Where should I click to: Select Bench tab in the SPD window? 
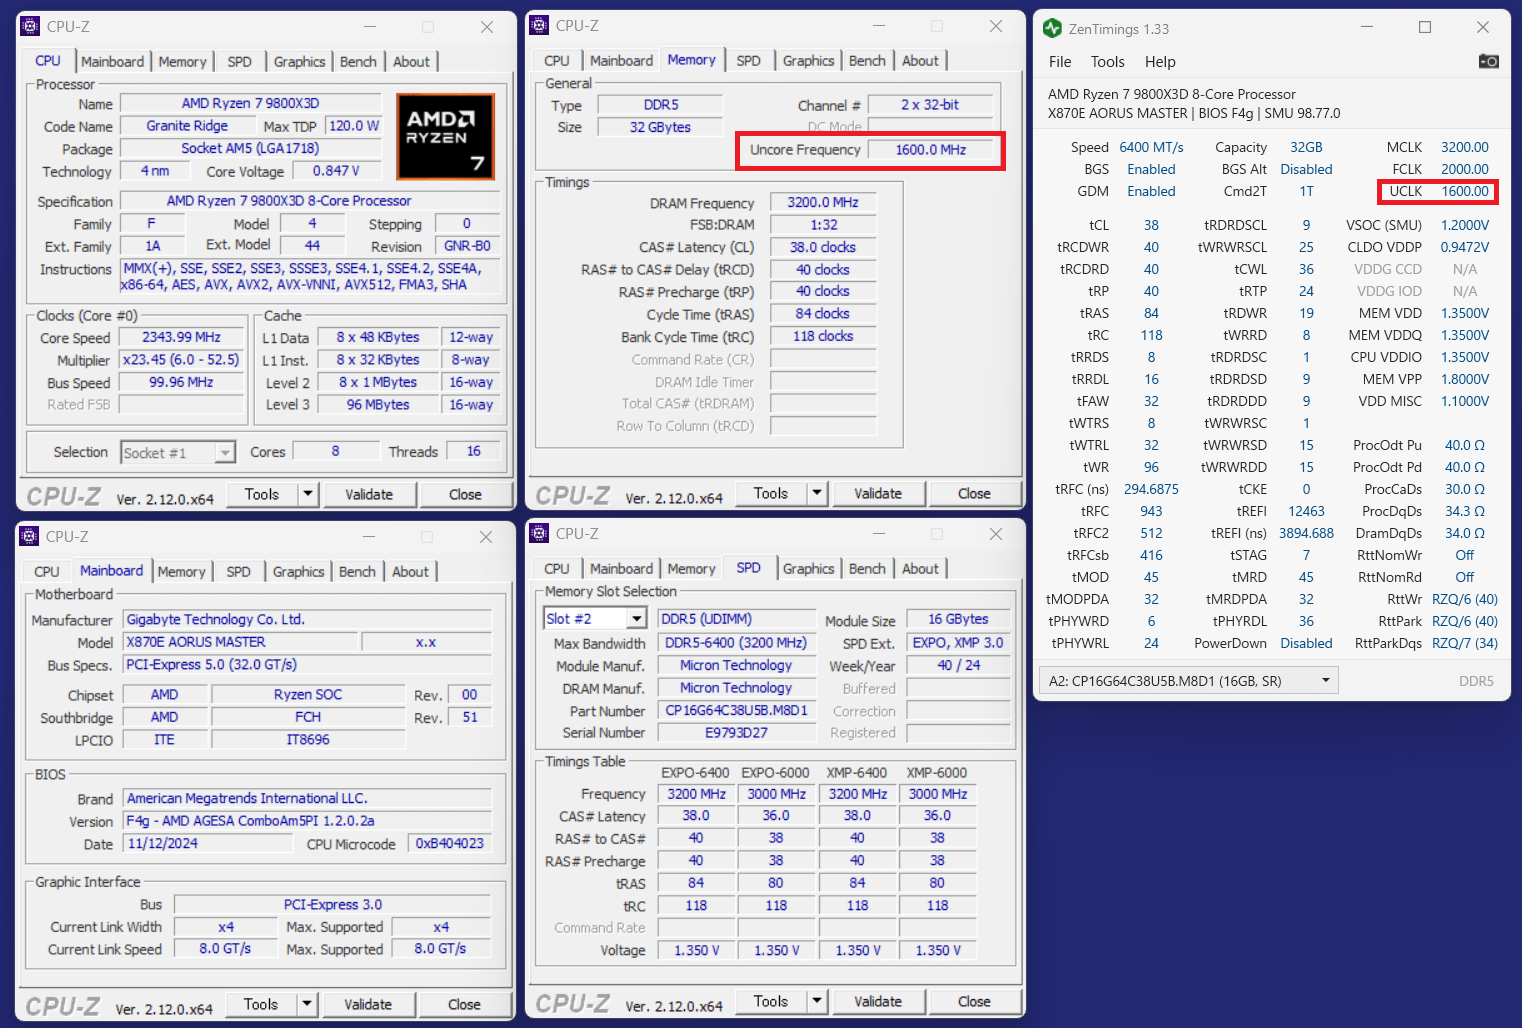tap(867, 569)
